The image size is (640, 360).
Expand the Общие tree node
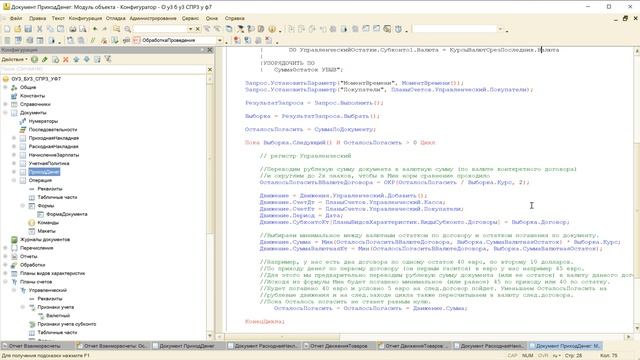[5, 87]
